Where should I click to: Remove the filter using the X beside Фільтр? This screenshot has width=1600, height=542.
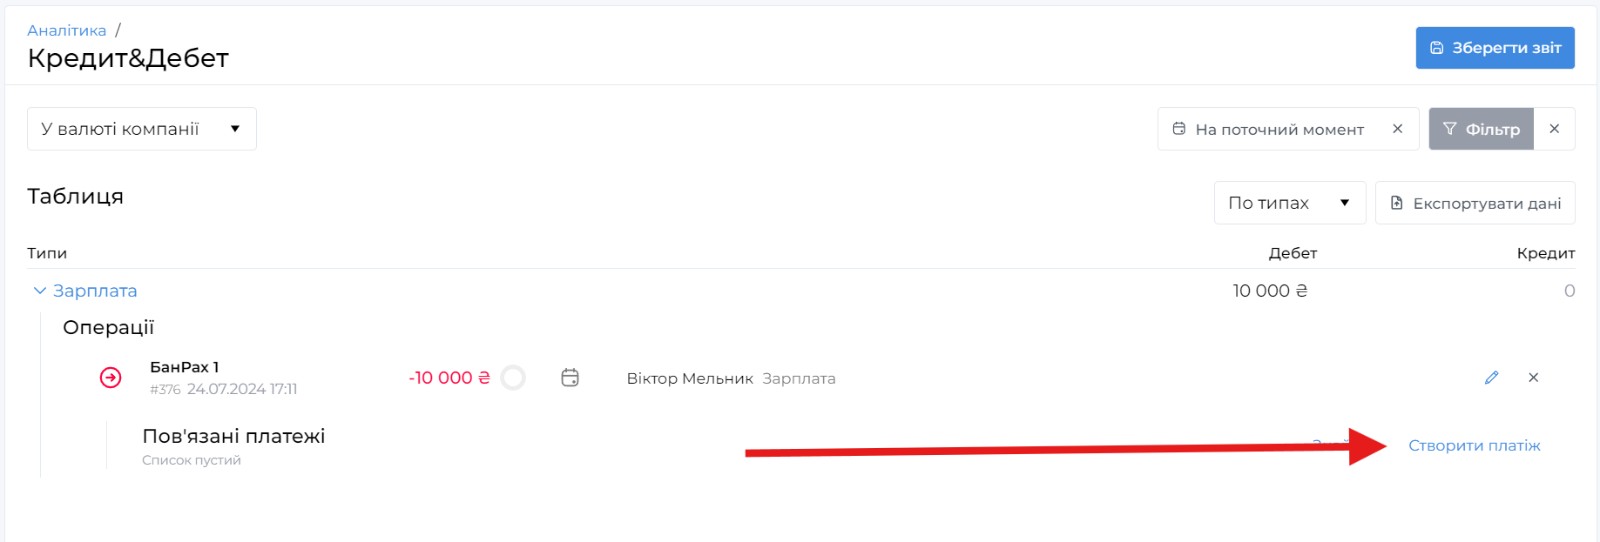pyautogui.click(x=1554, y=129)
